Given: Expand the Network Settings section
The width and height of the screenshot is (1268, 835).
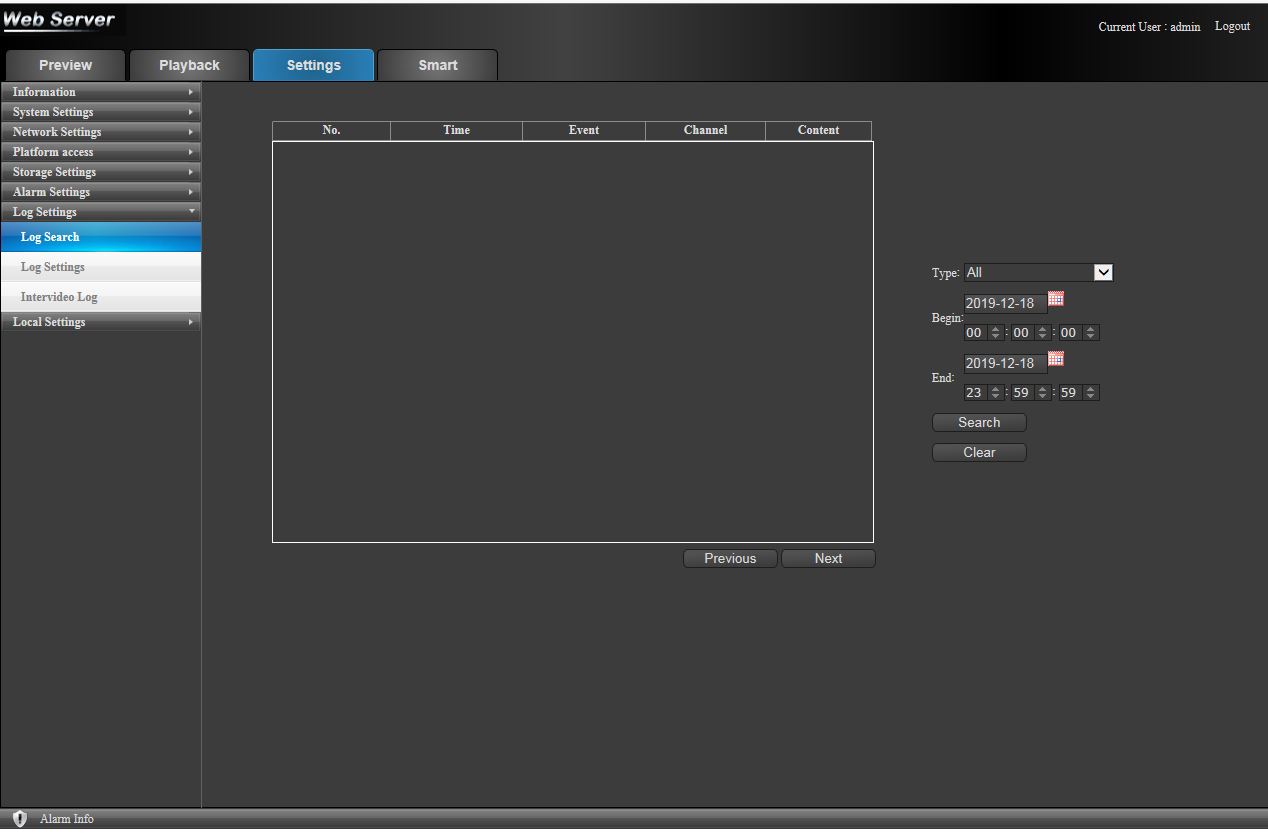Looking at the screenshot, I should pyautogui.click(x=100, y=132).
